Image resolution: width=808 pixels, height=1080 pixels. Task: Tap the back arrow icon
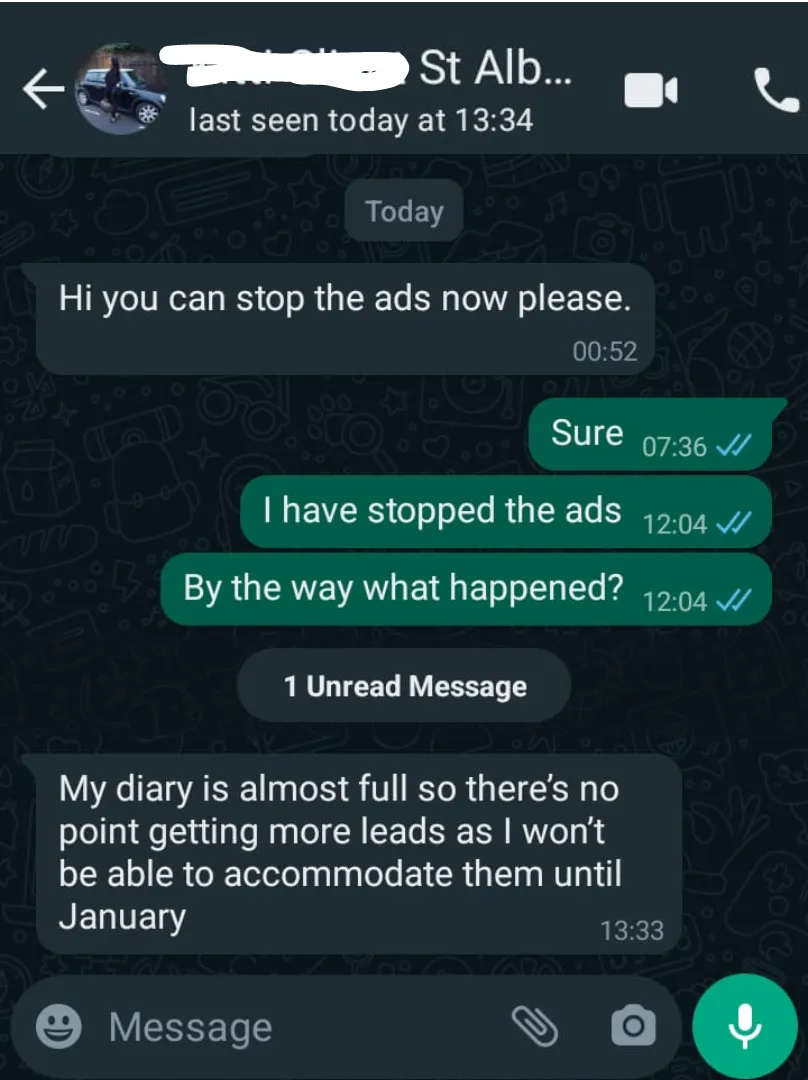pos(43,89)
